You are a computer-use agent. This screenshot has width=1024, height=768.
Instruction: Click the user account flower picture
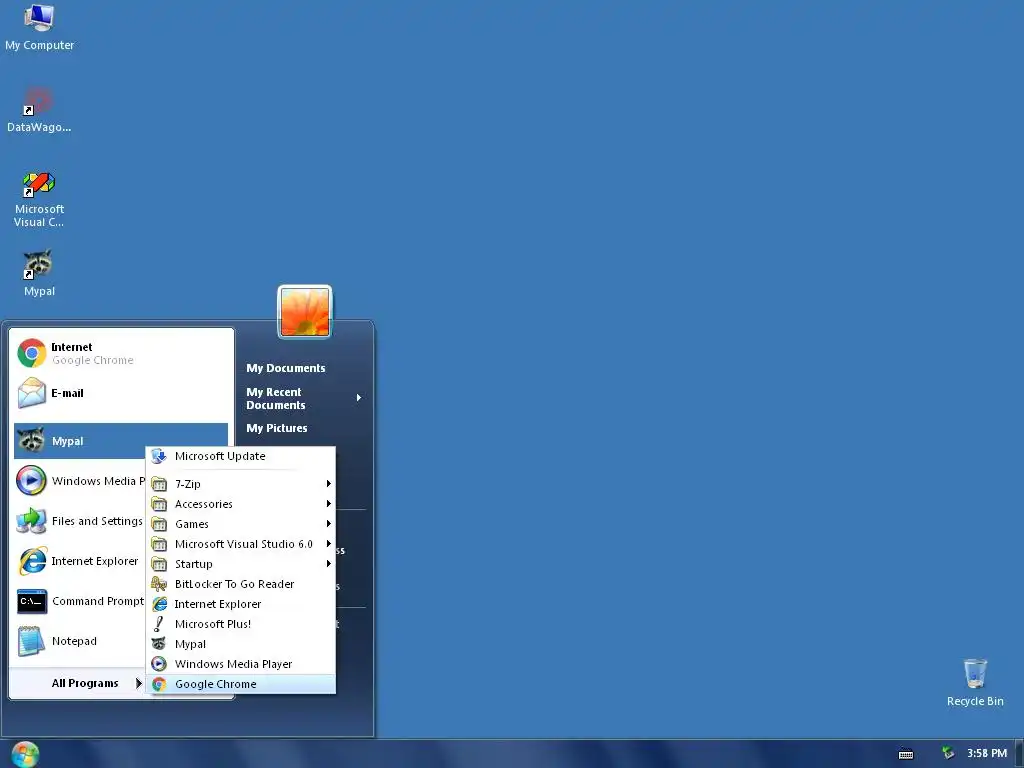(305, 312)
